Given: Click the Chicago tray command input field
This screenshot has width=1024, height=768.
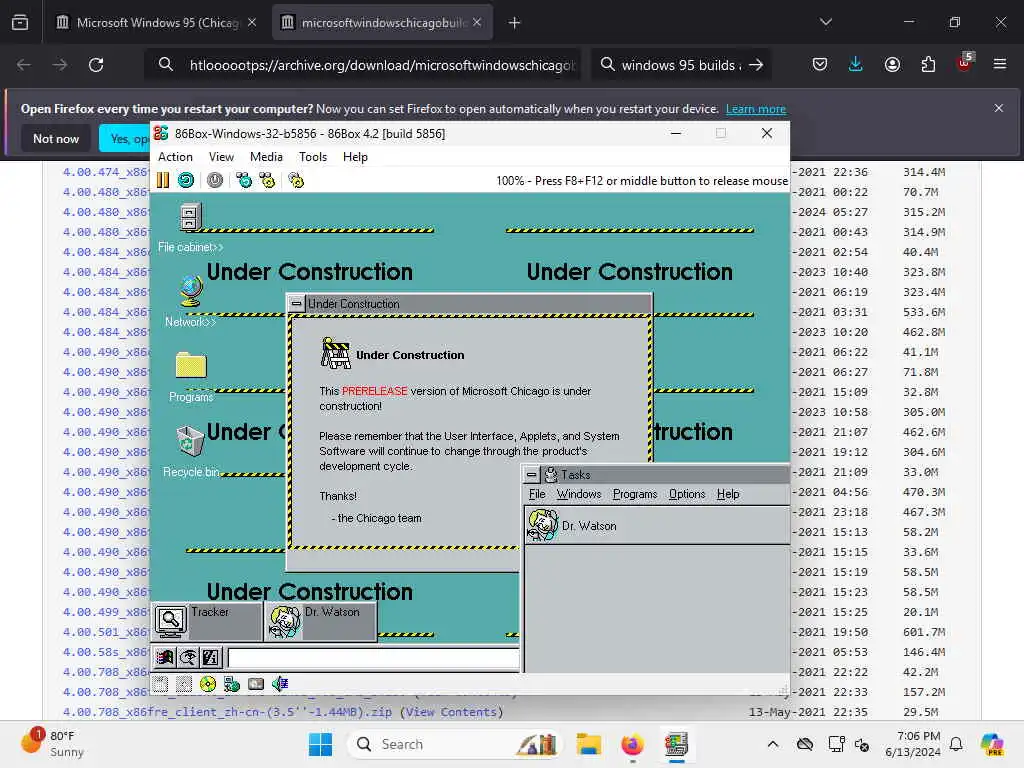Looking at the screenshot, I should 374,658.
